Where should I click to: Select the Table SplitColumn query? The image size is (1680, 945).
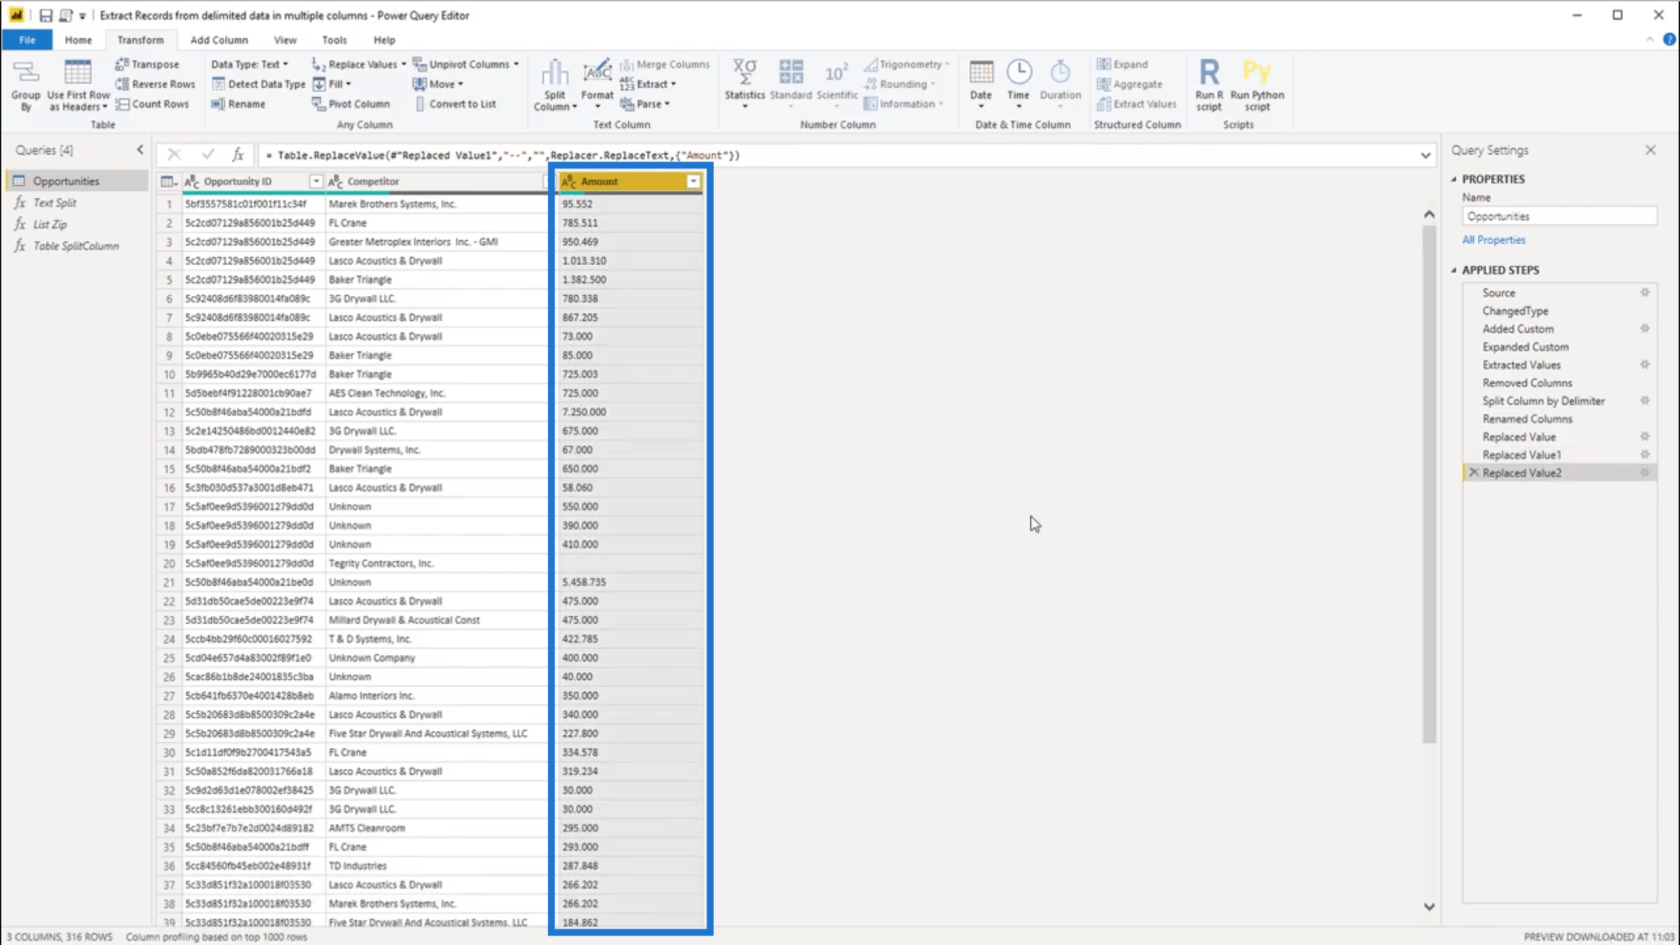point(76,246)
